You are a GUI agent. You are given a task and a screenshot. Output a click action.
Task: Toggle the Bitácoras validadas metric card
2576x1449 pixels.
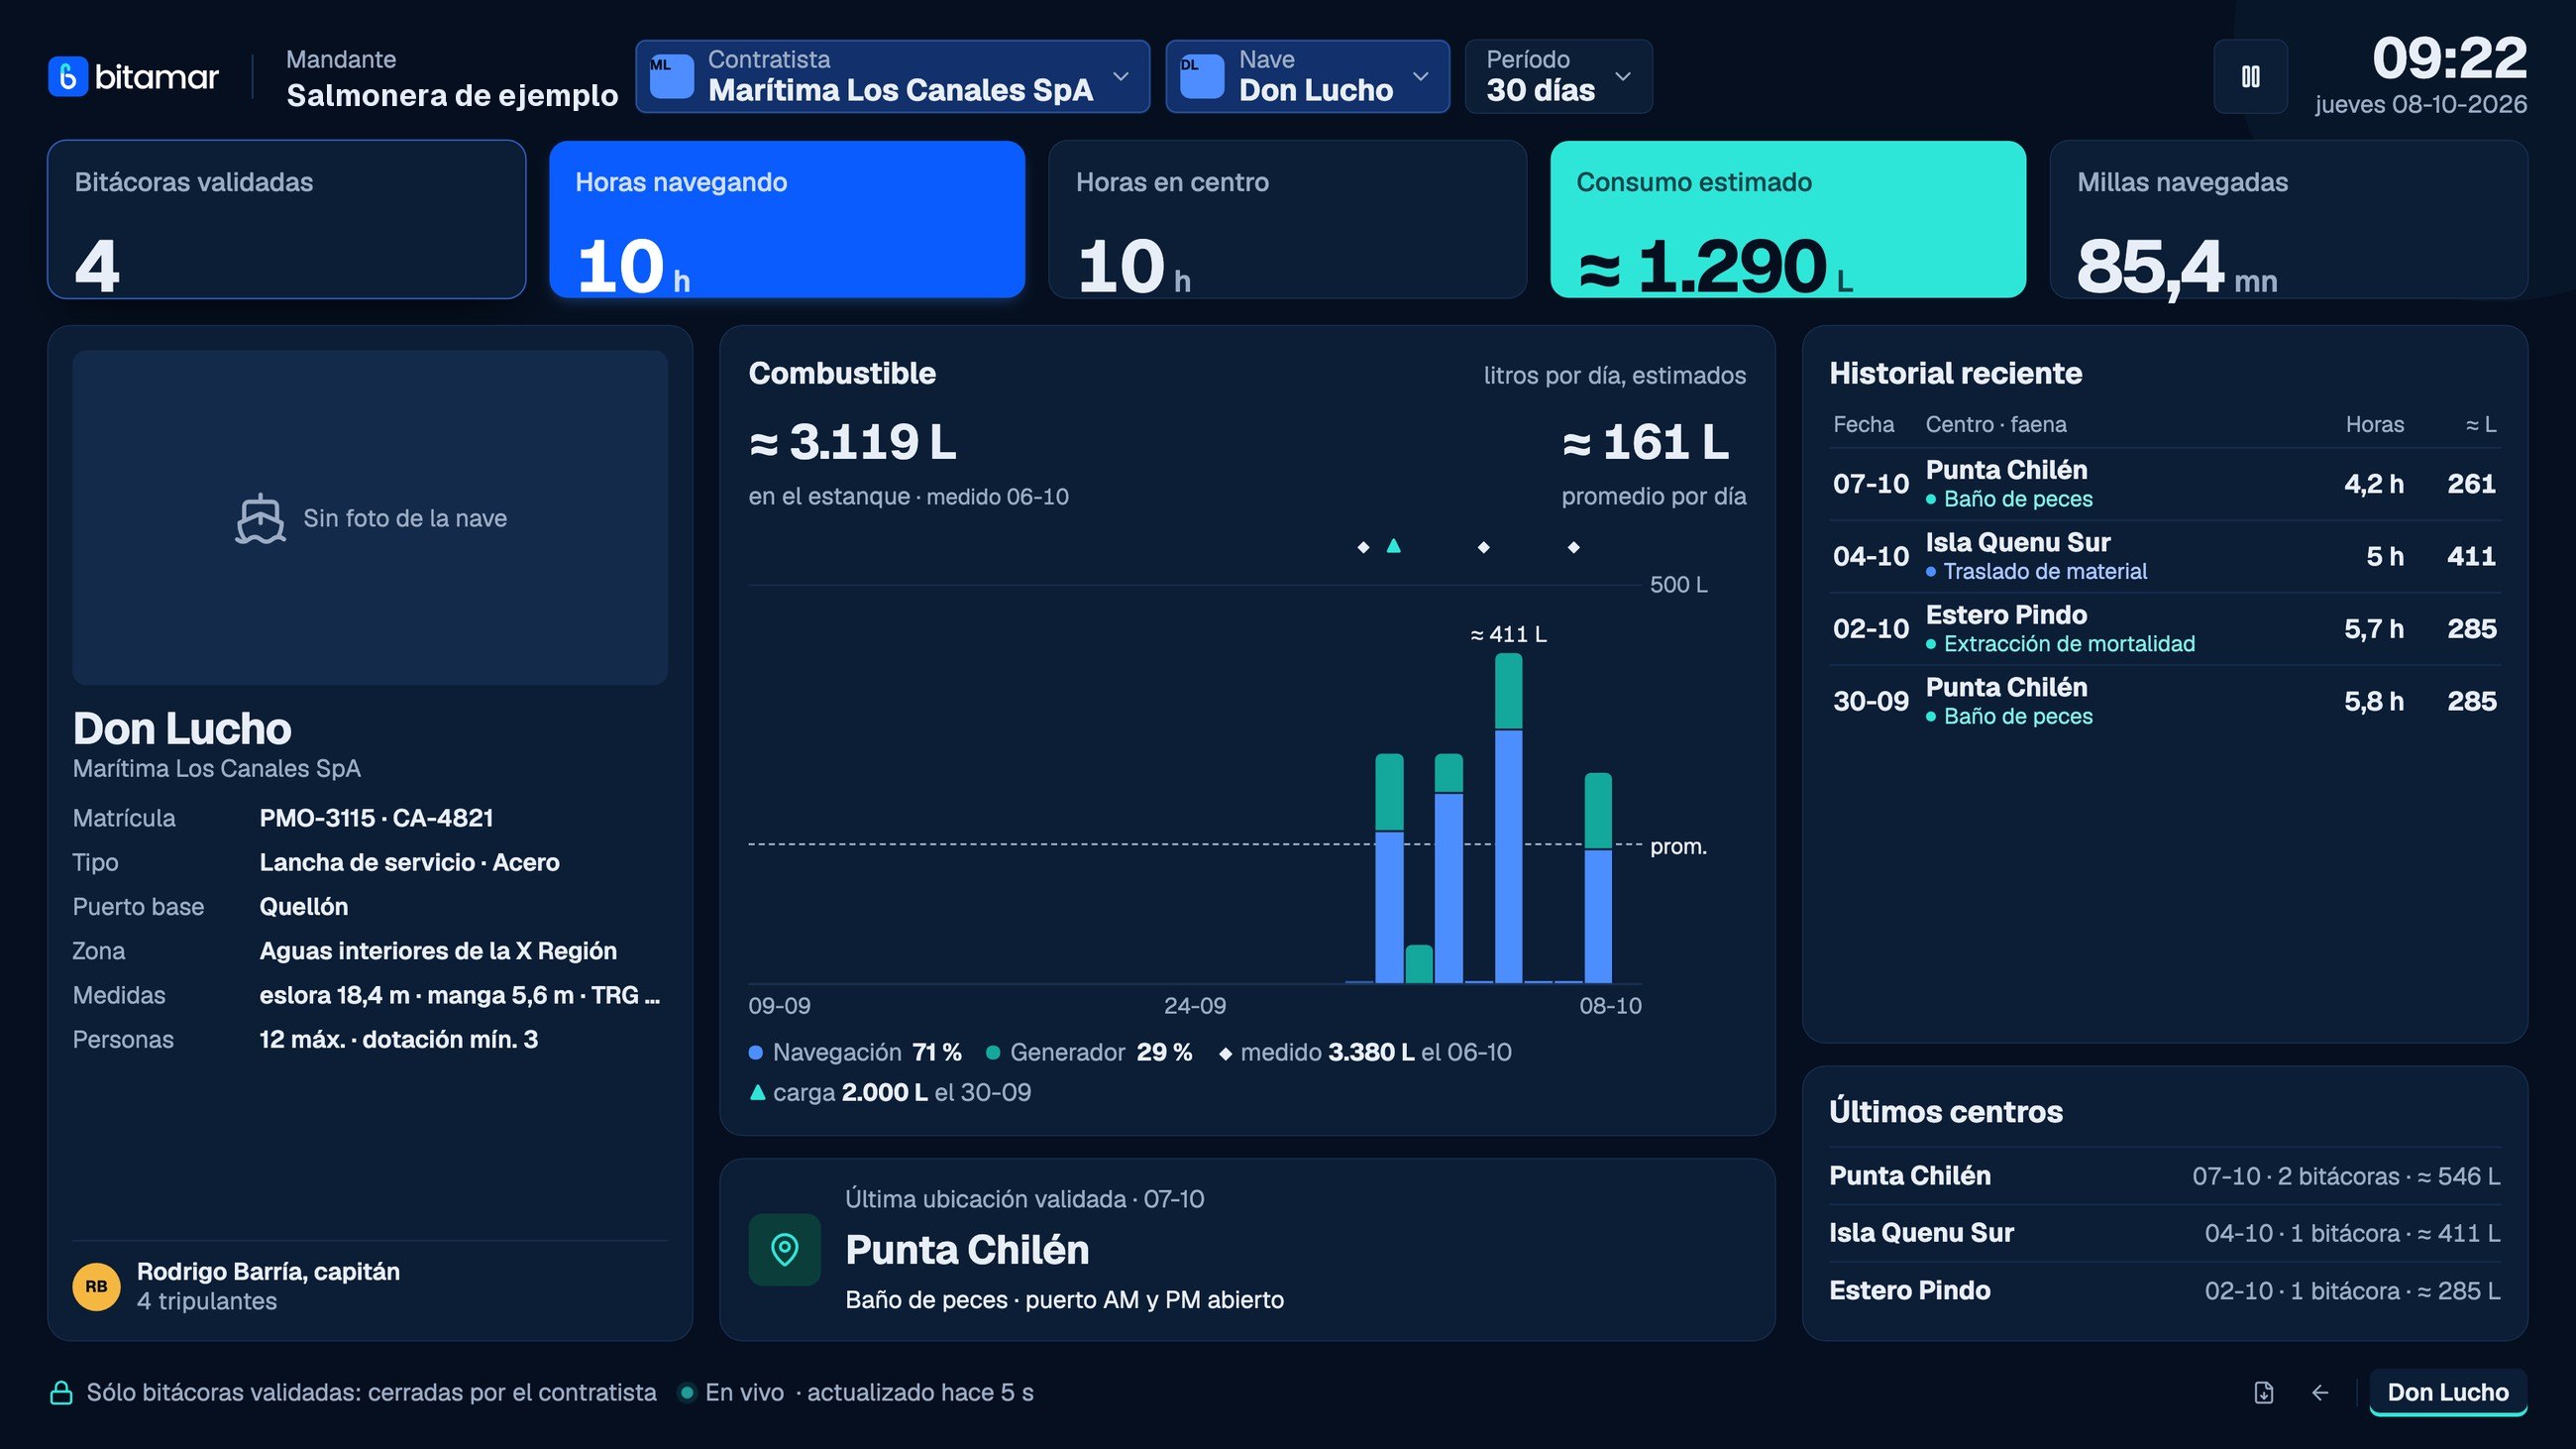(x=287, y=219)
